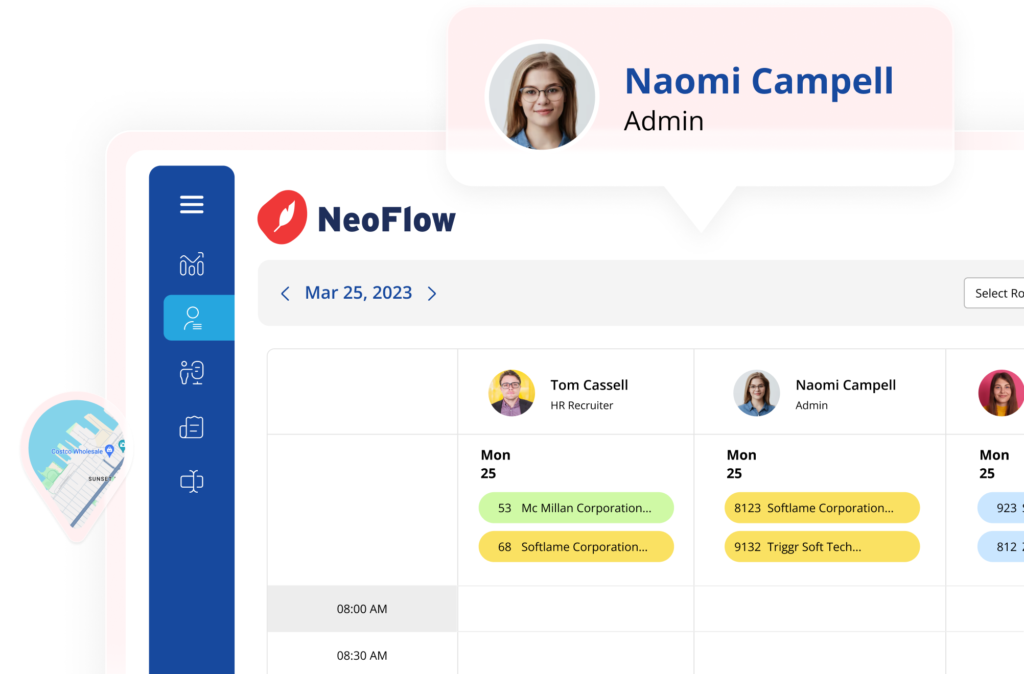
Task: Open the Select Role dropdown
Action: [997, 293]
